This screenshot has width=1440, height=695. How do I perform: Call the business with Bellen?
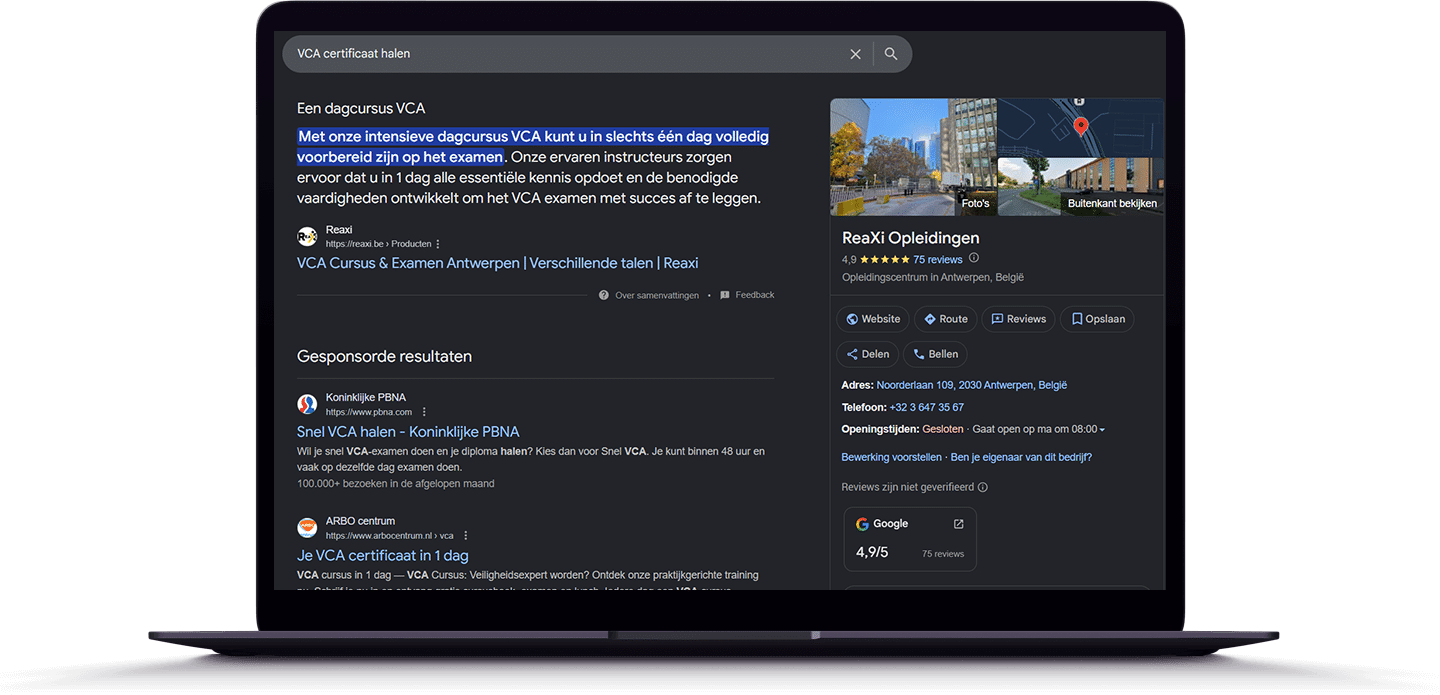point(935,354)
